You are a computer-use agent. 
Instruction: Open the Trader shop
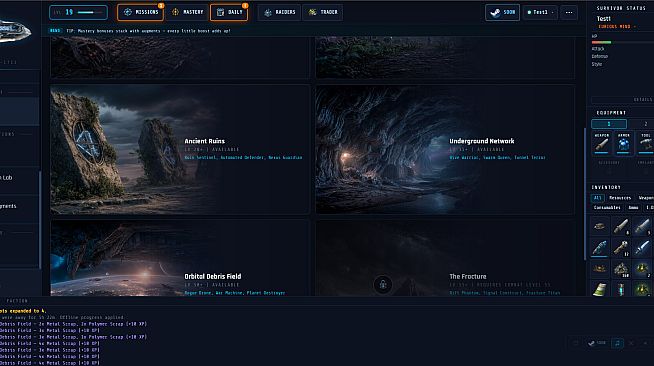click(x=323, y=12)
